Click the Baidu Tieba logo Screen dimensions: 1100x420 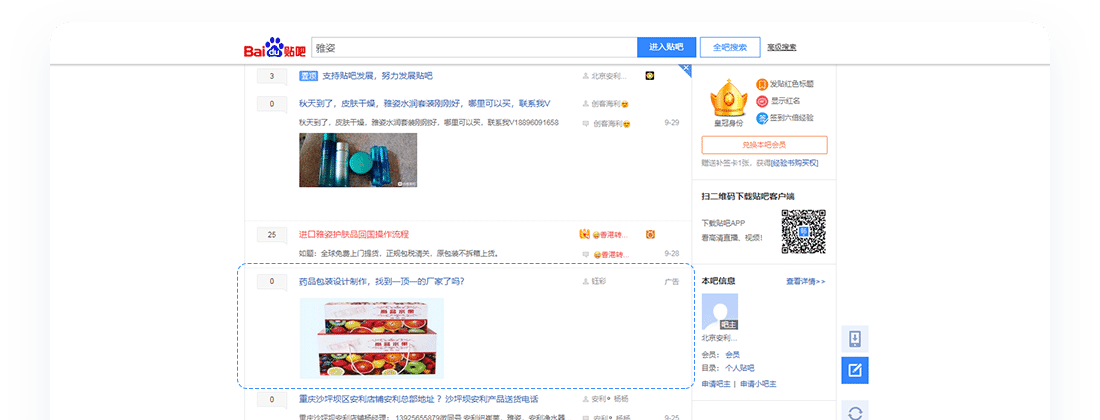pyautogui.click(x=274, y=48)
